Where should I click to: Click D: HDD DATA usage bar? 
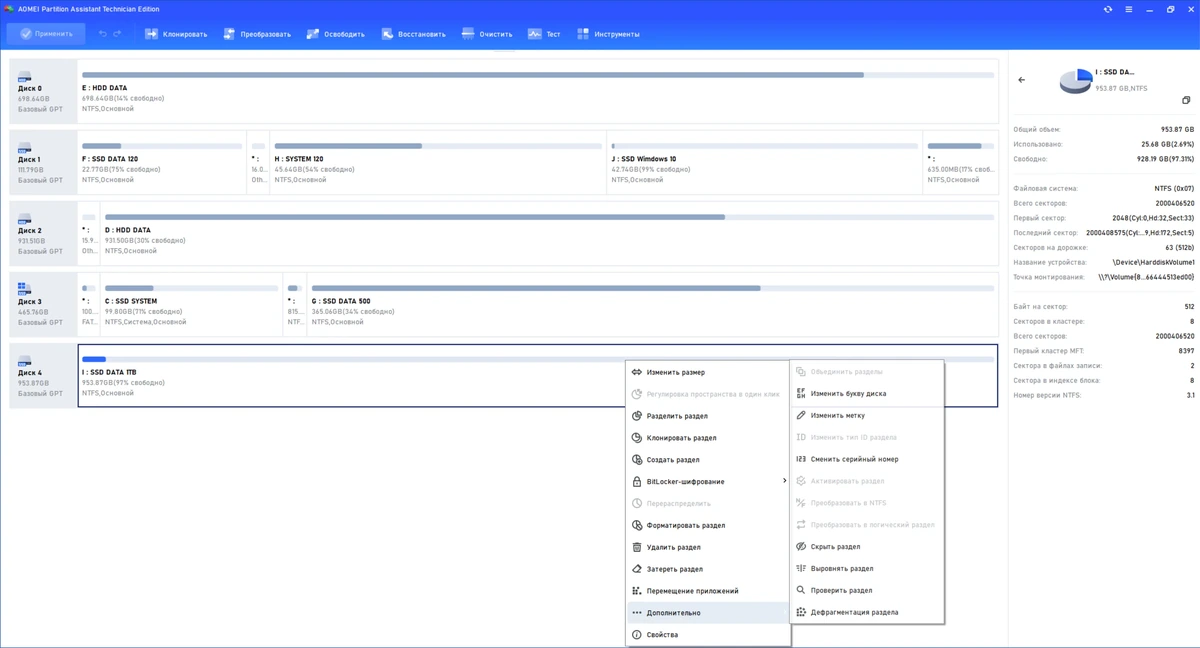click(x=550, y=217)
